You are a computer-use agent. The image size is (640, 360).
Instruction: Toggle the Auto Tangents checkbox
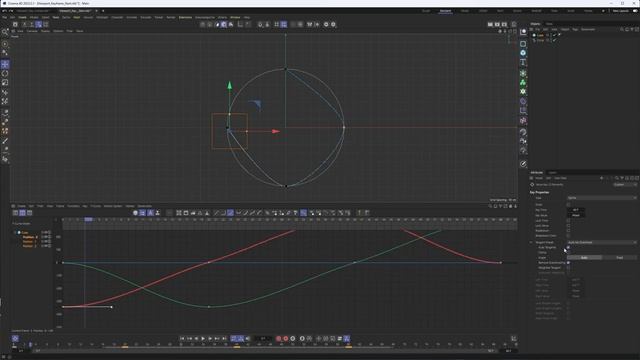point(568,247)
